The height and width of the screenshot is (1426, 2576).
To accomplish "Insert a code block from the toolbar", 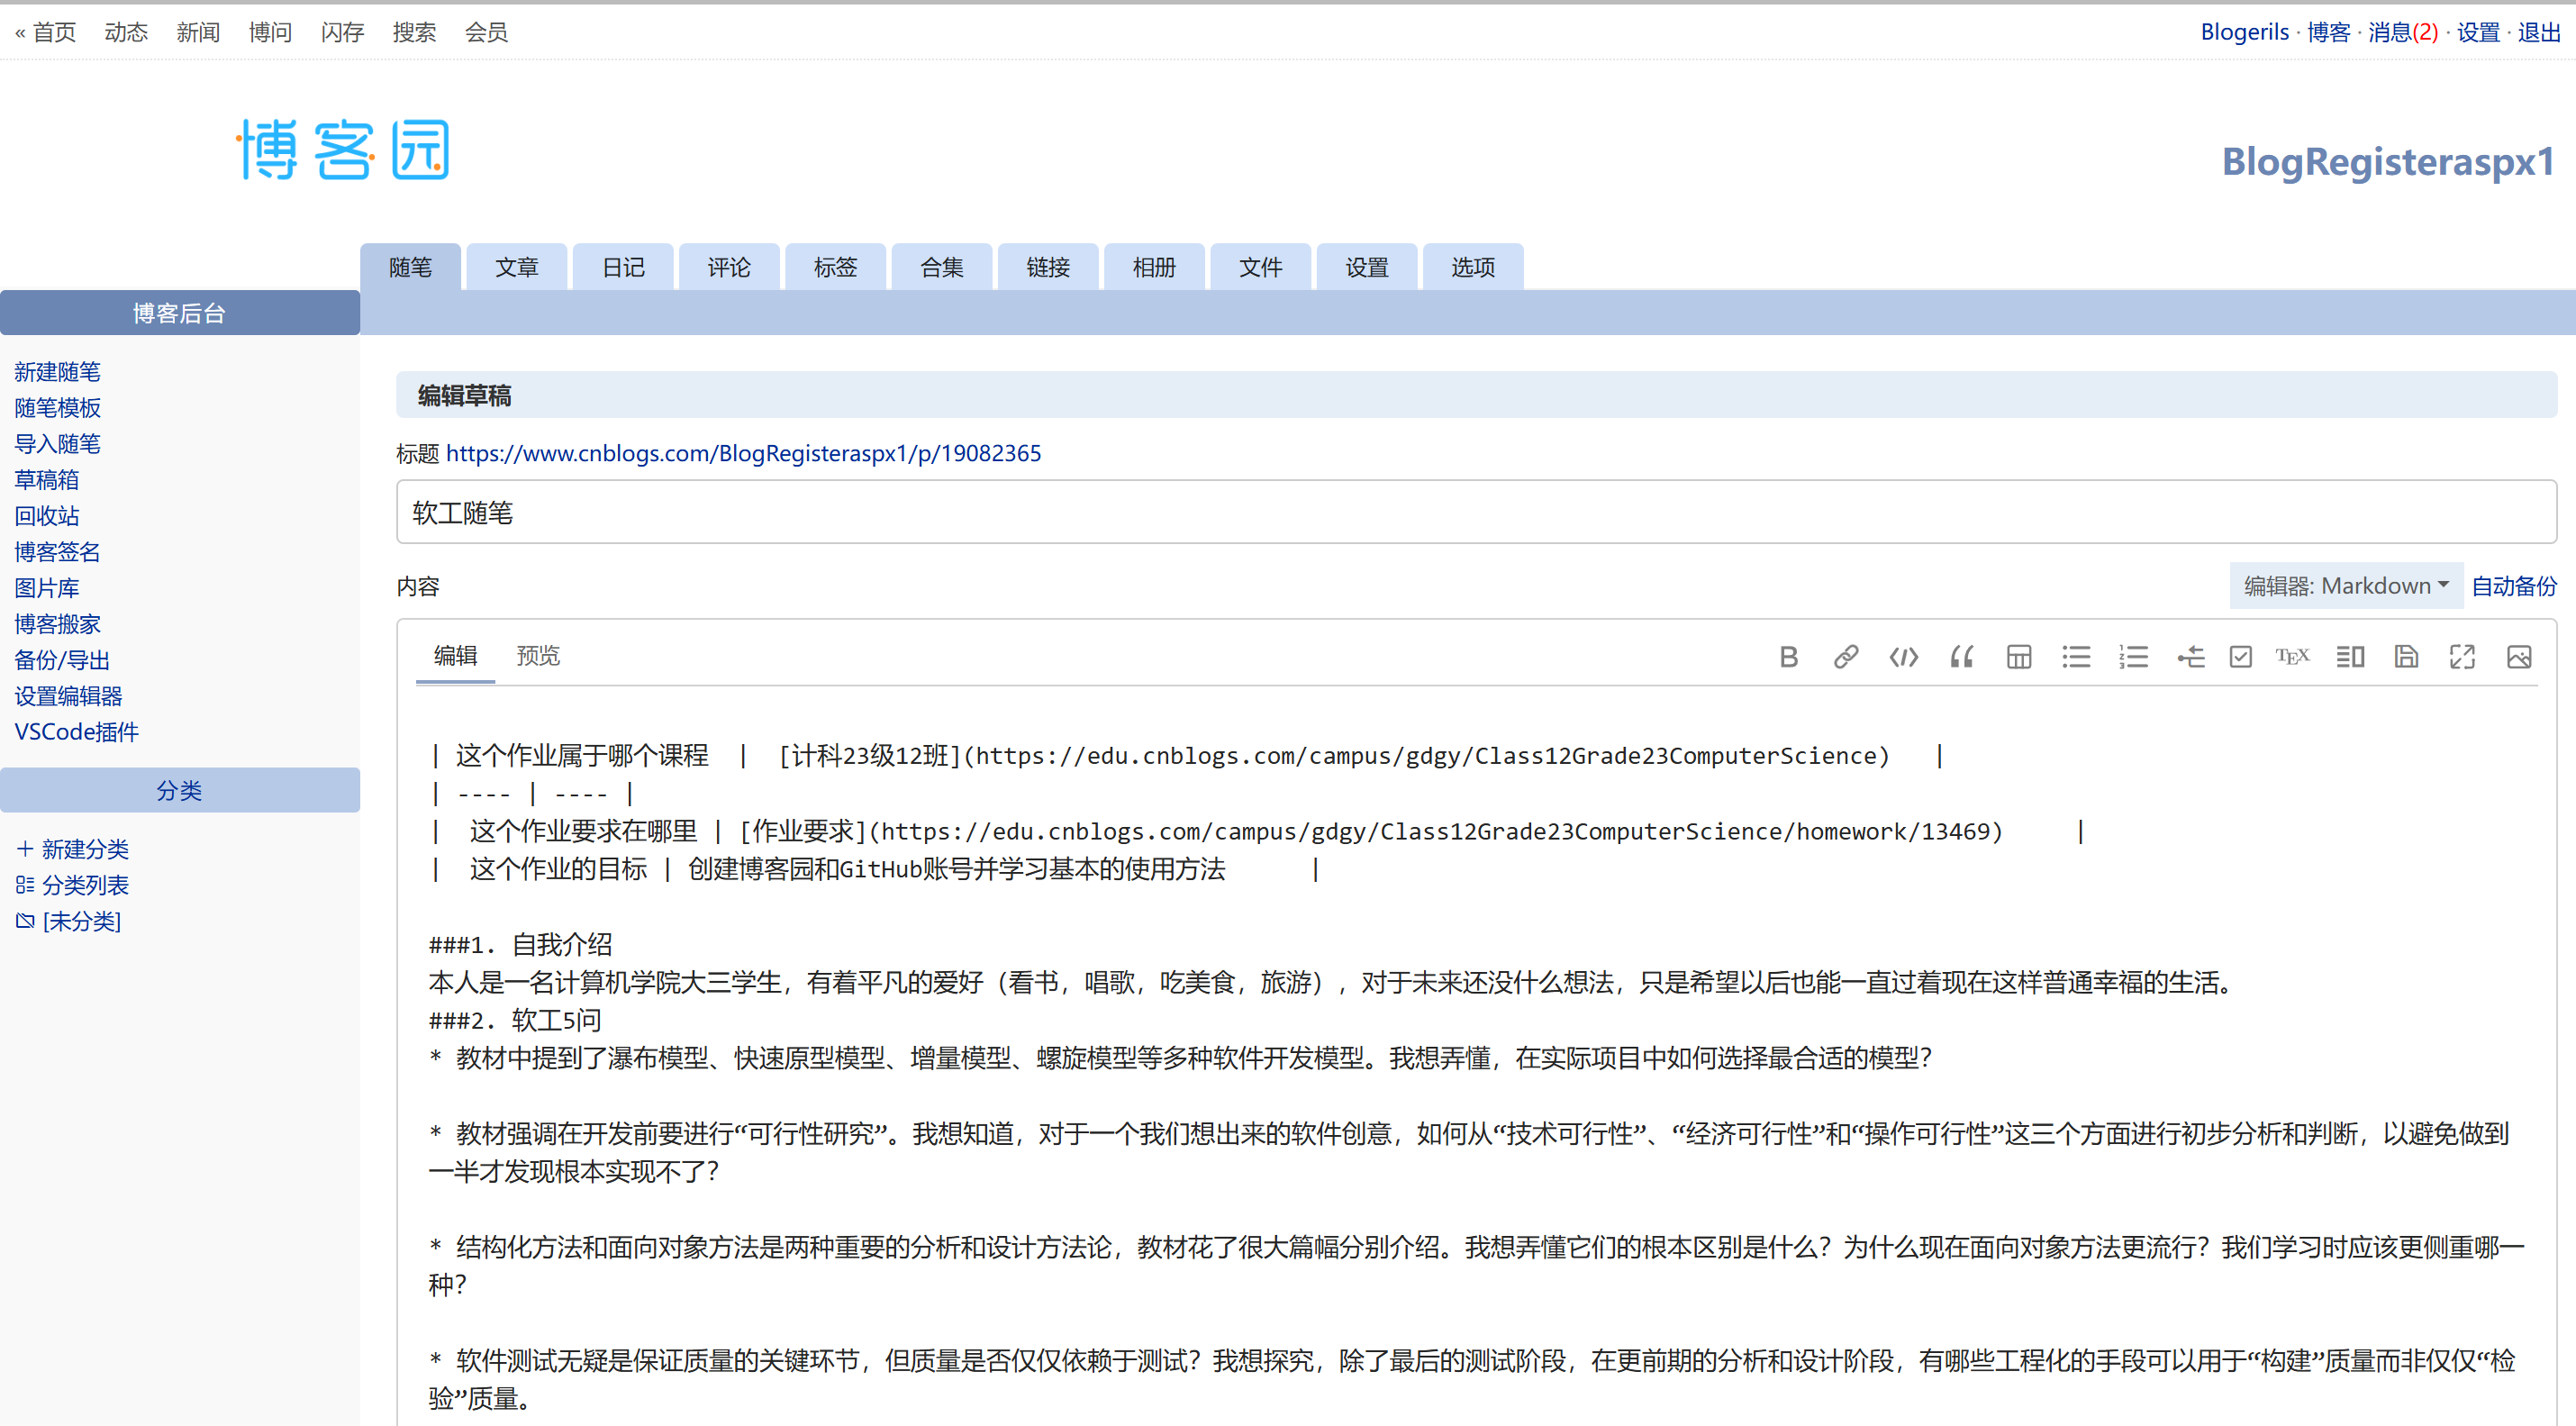I will pyautogui.click(x=1903, y=657).
